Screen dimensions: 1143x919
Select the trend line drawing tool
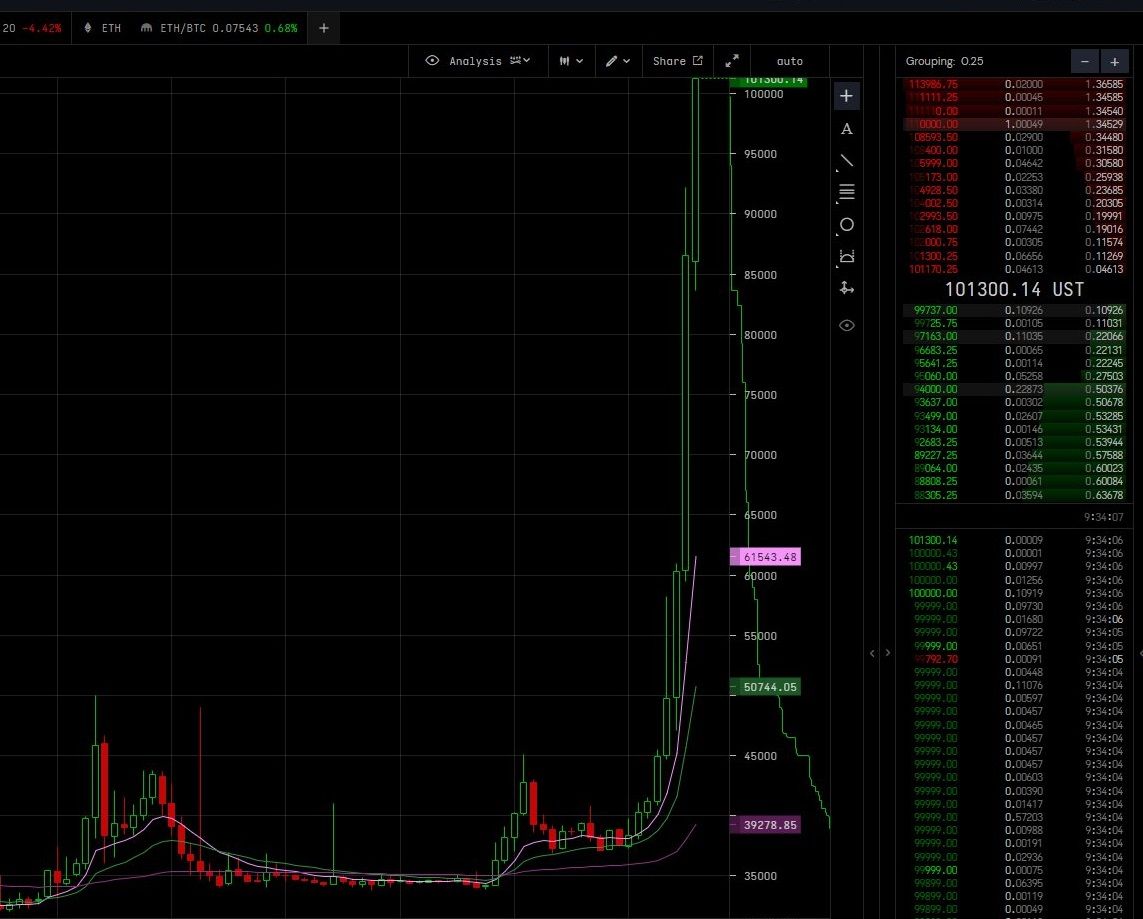point(846,161)
